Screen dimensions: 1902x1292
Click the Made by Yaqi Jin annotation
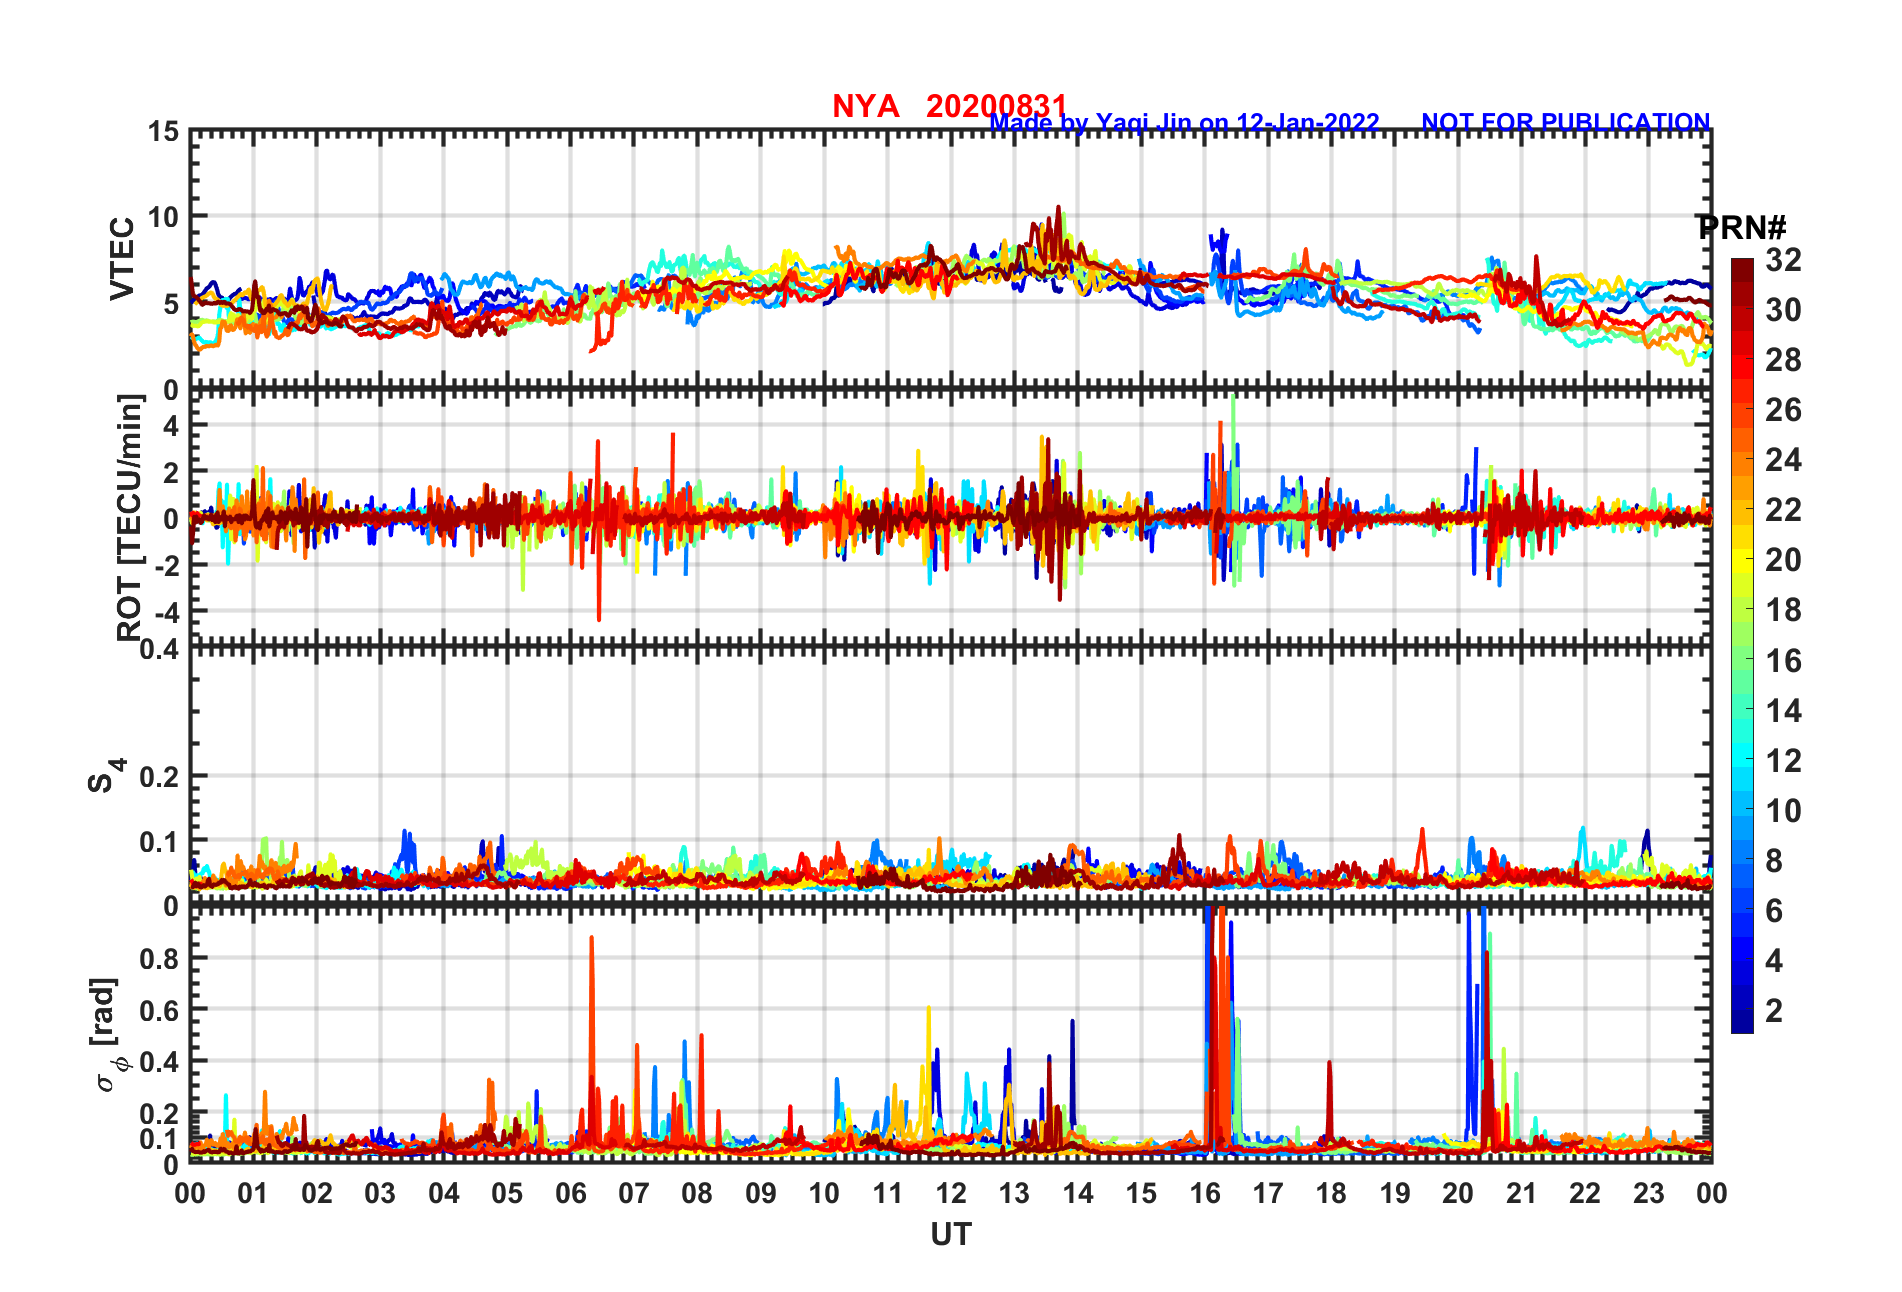point(1184,123)
